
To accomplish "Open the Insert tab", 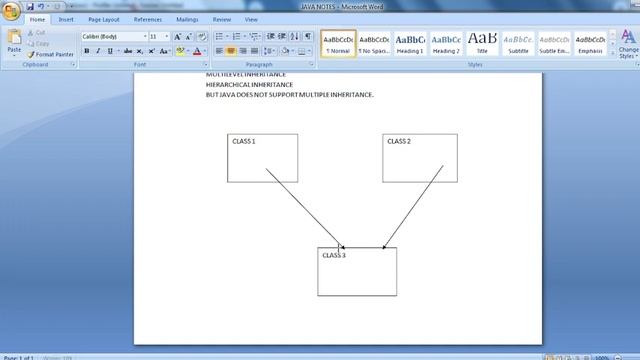I will tap(66, 20).
